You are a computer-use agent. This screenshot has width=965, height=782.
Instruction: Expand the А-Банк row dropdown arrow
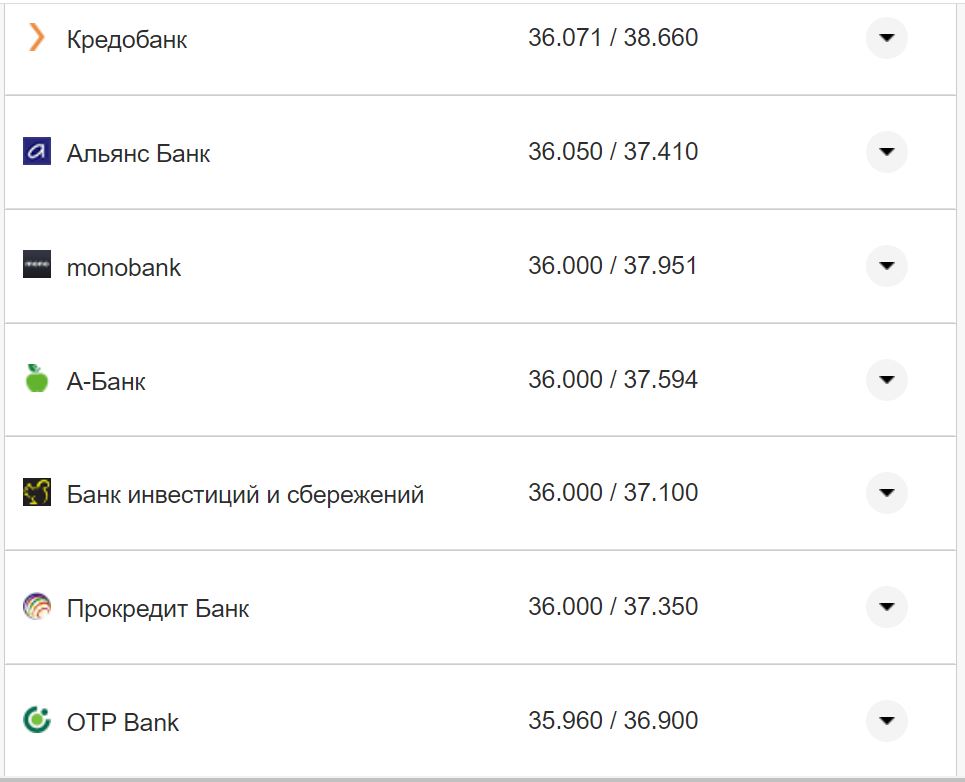(886, 380)
